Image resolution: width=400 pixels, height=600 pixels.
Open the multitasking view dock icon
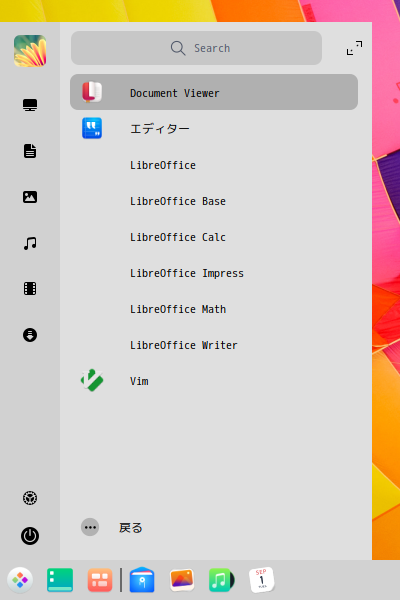100,580
